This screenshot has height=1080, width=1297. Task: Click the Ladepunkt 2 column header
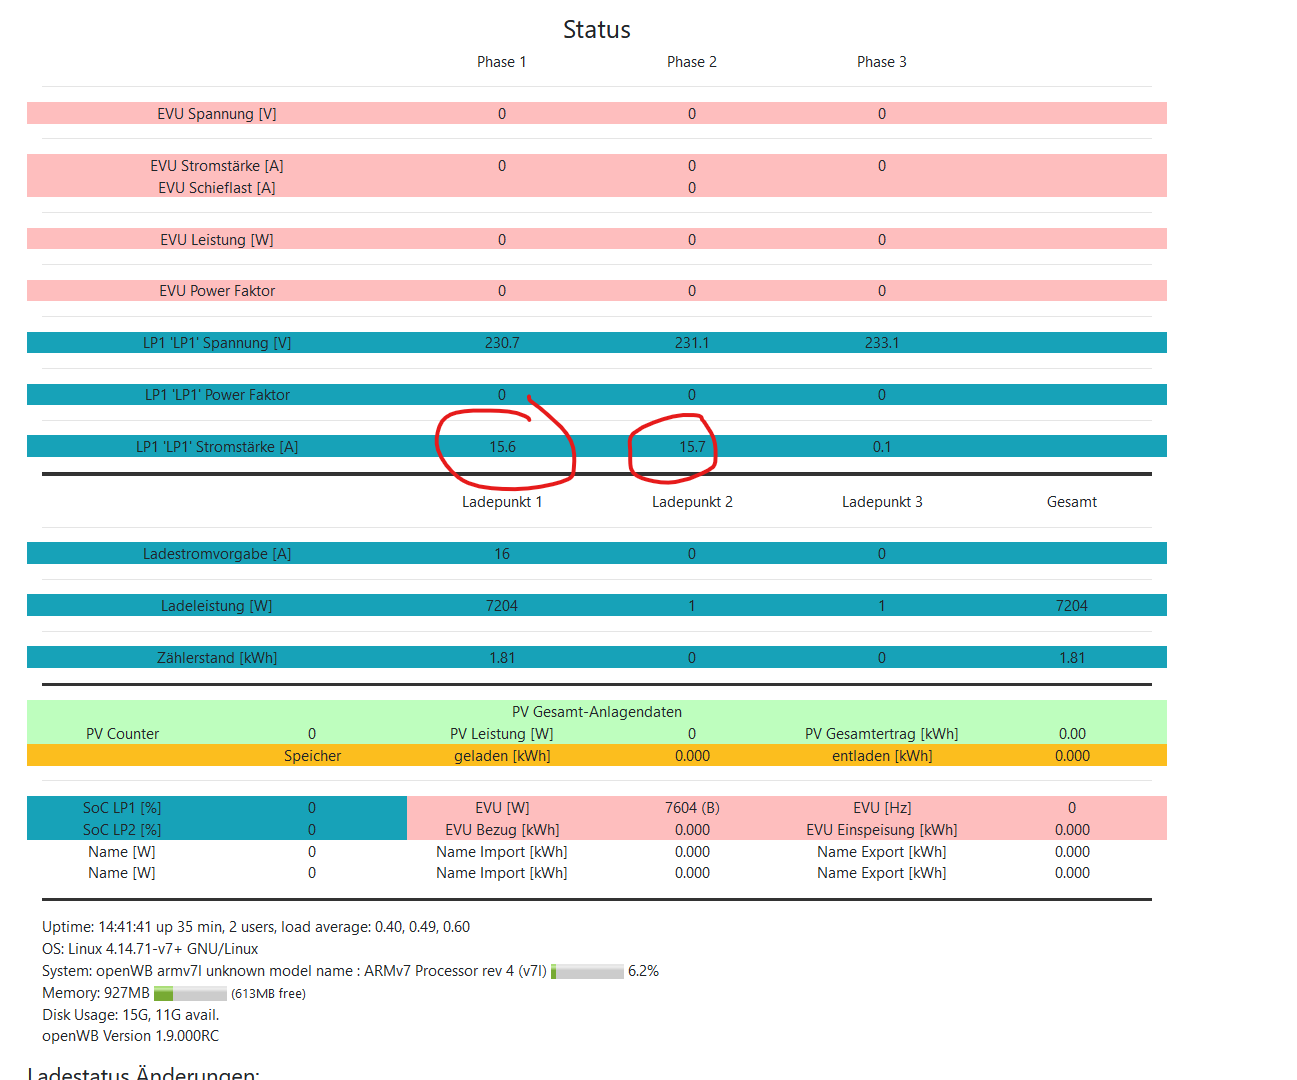(x=692, y=502)
